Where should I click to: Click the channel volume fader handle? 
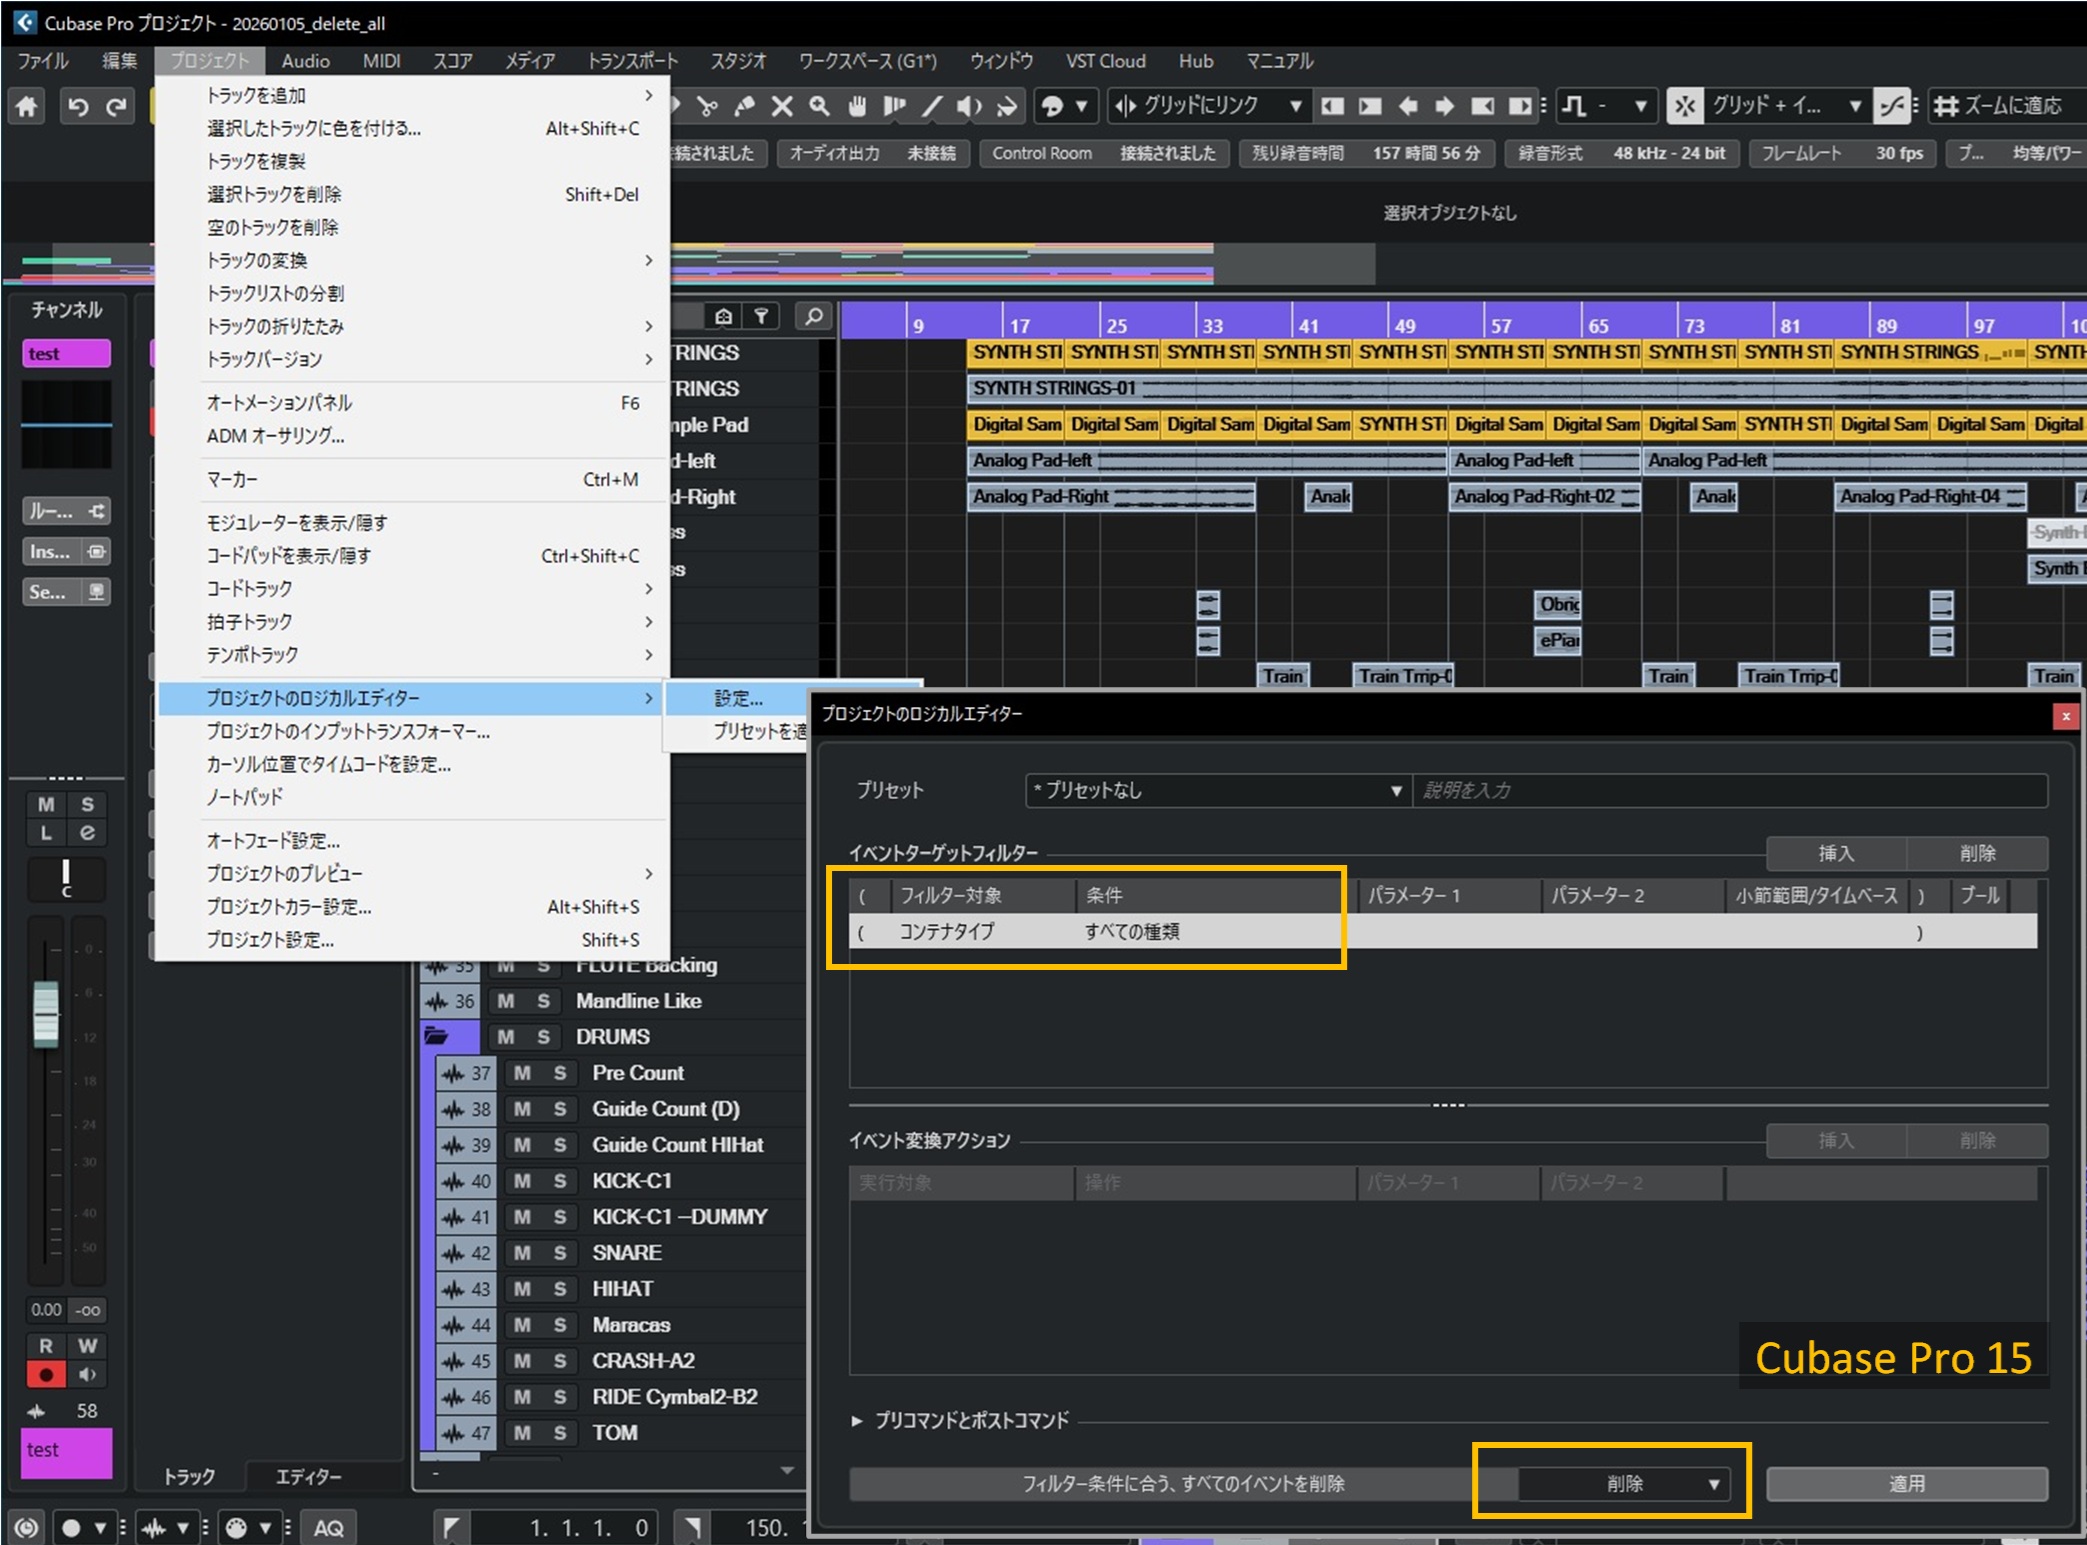[x=46, y=1015]
